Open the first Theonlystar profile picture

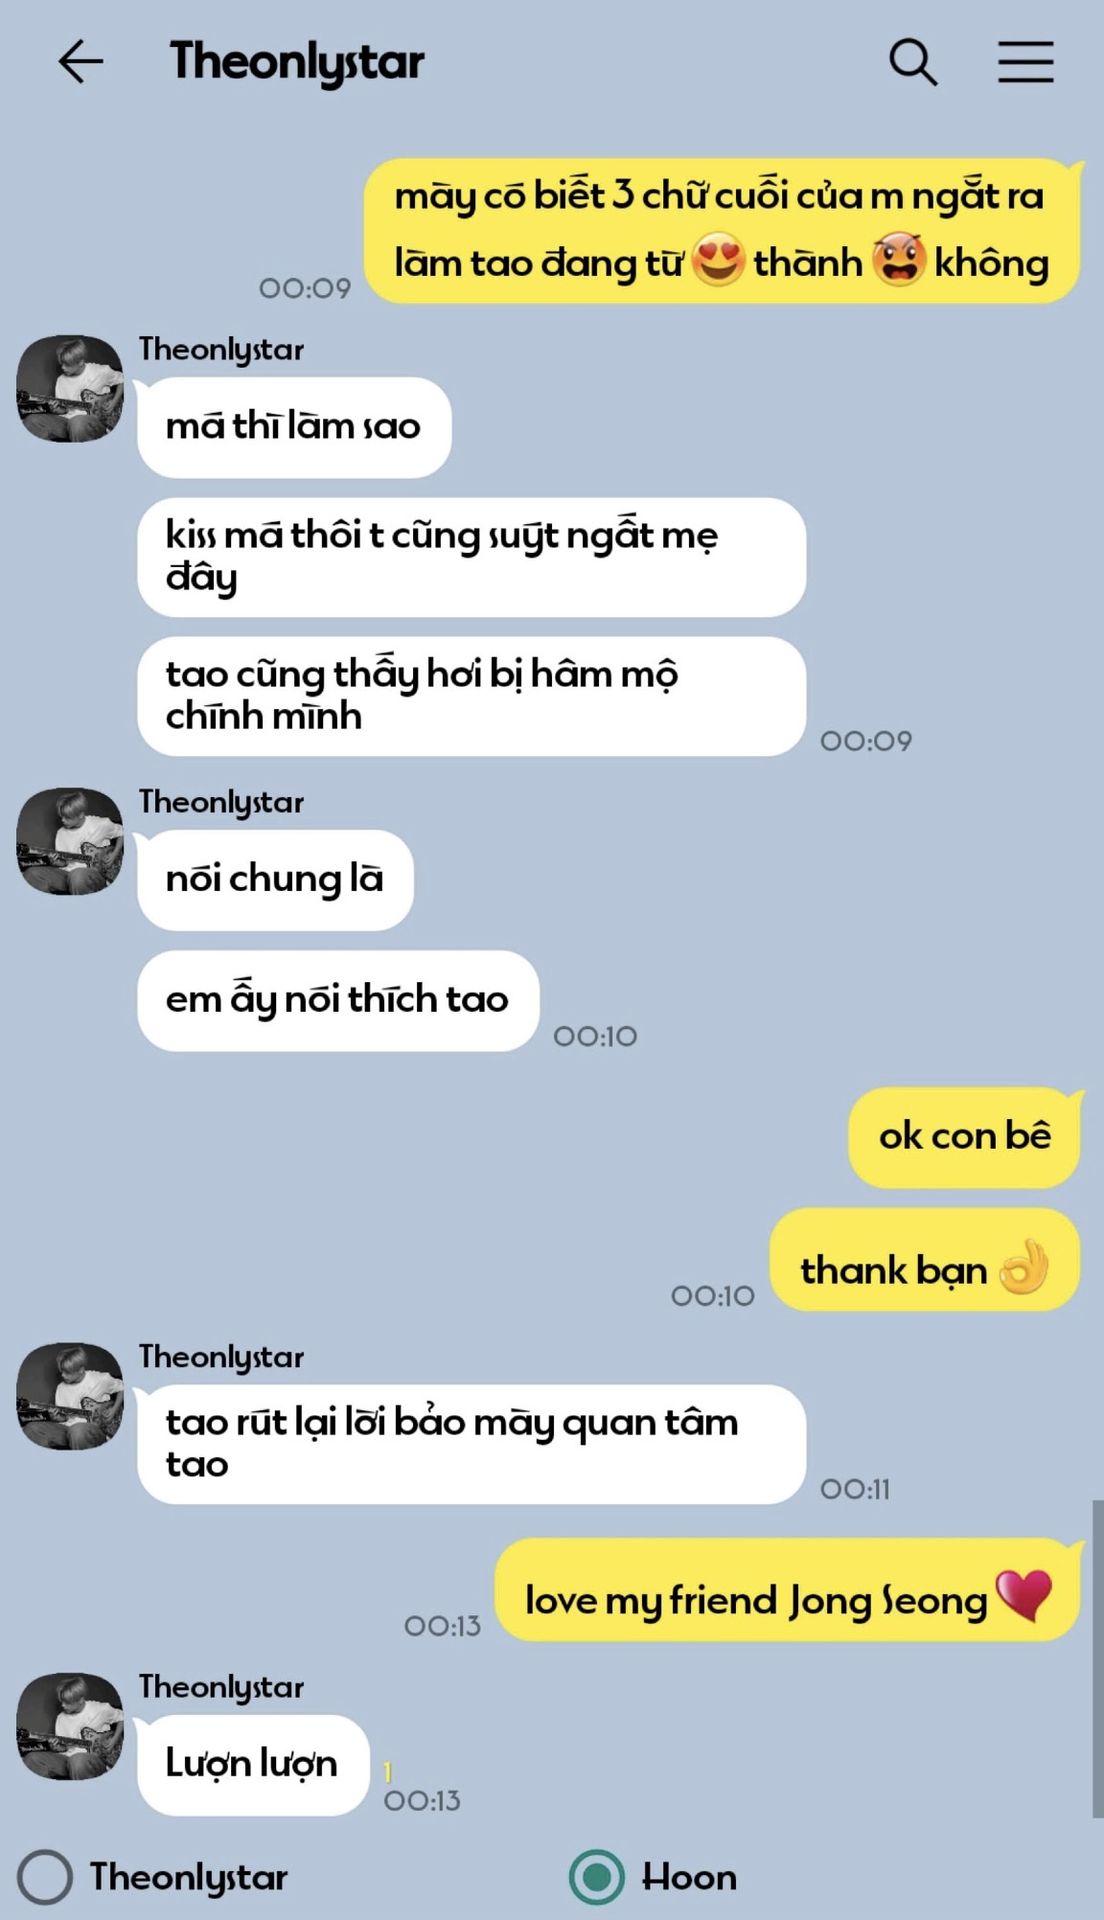pos(70,388)
